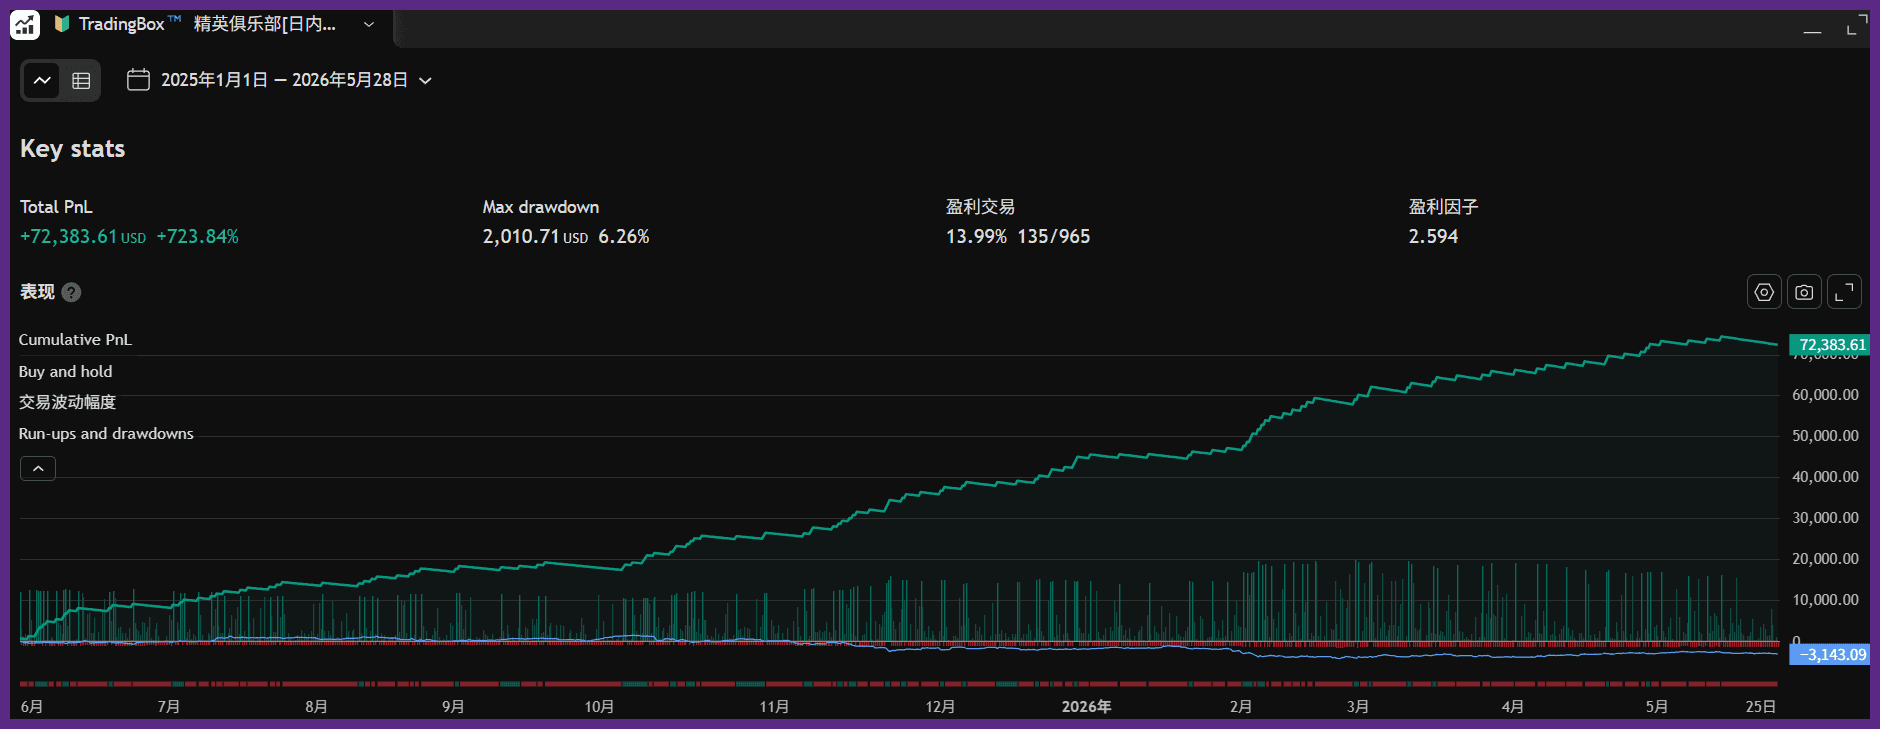1880x729 pixels.
Task: Click the TradingBox strategy tester logo icon
Action: pos(25,24)
